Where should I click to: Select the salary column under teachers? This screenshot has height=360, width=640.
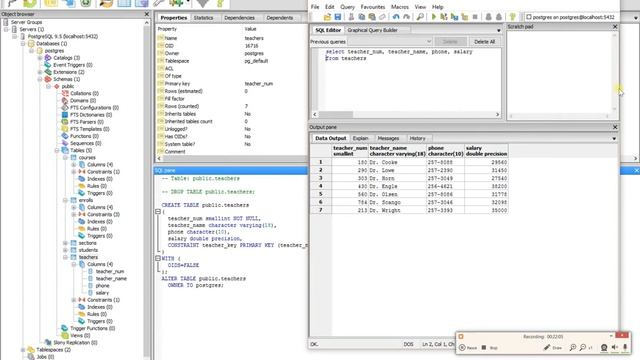point(102,293)
